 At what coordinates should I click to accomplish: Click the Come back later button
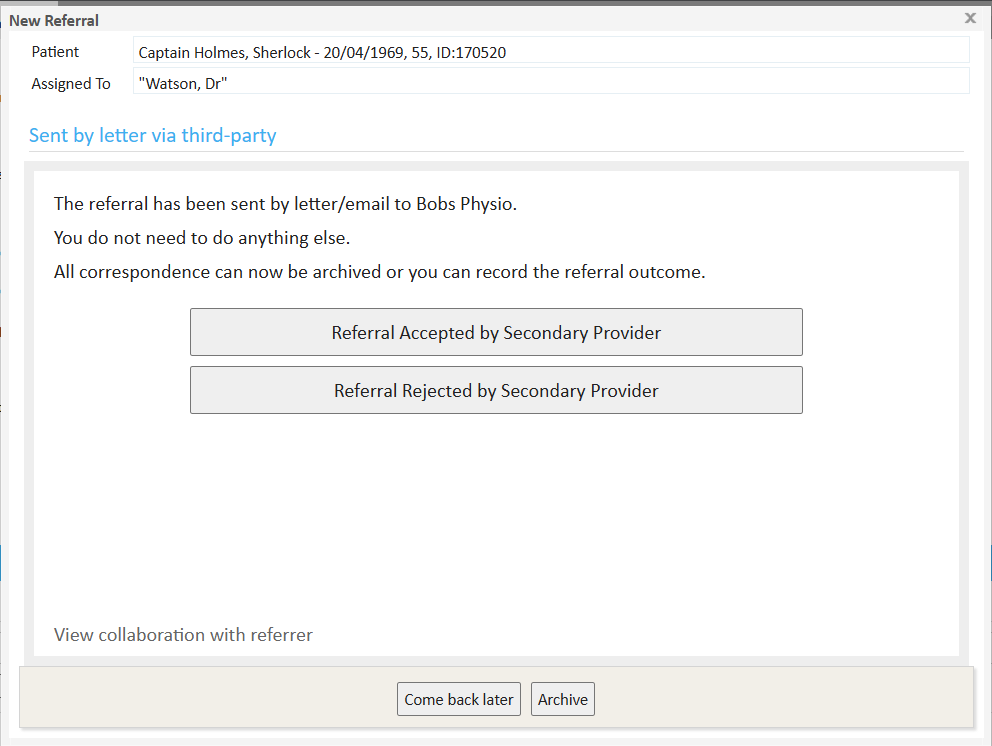coord(458,699)
